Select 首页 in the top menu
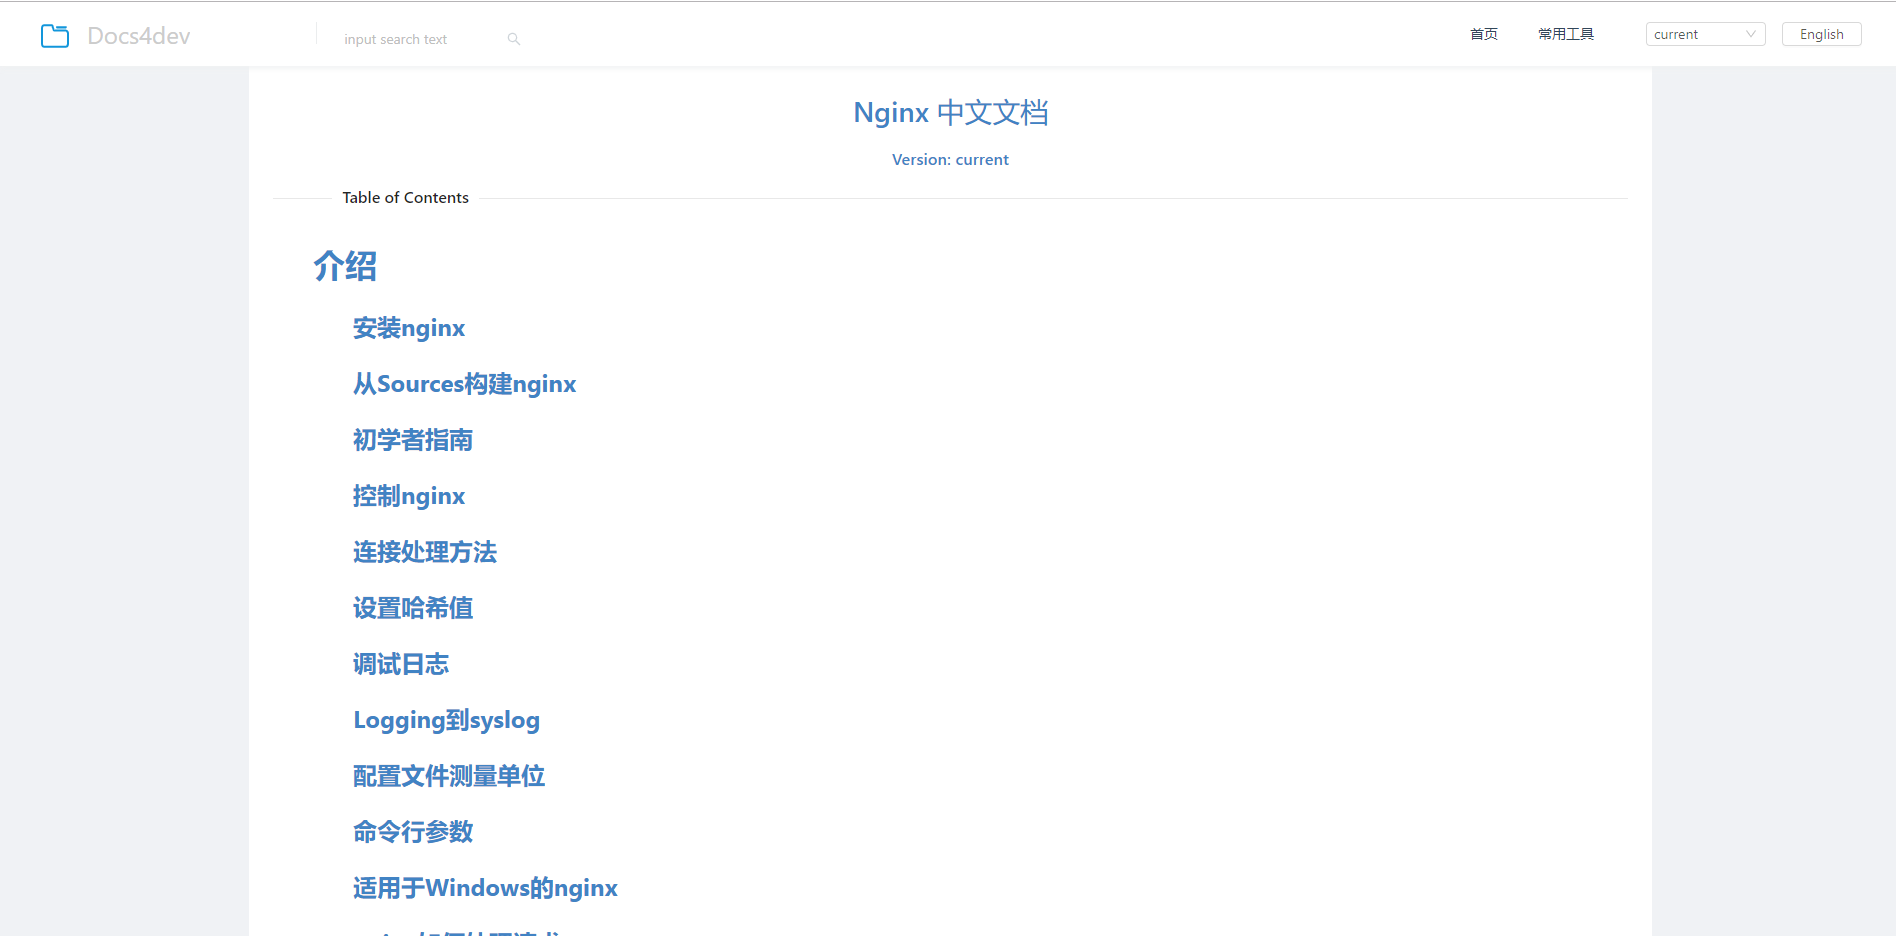 point(1483,33)
